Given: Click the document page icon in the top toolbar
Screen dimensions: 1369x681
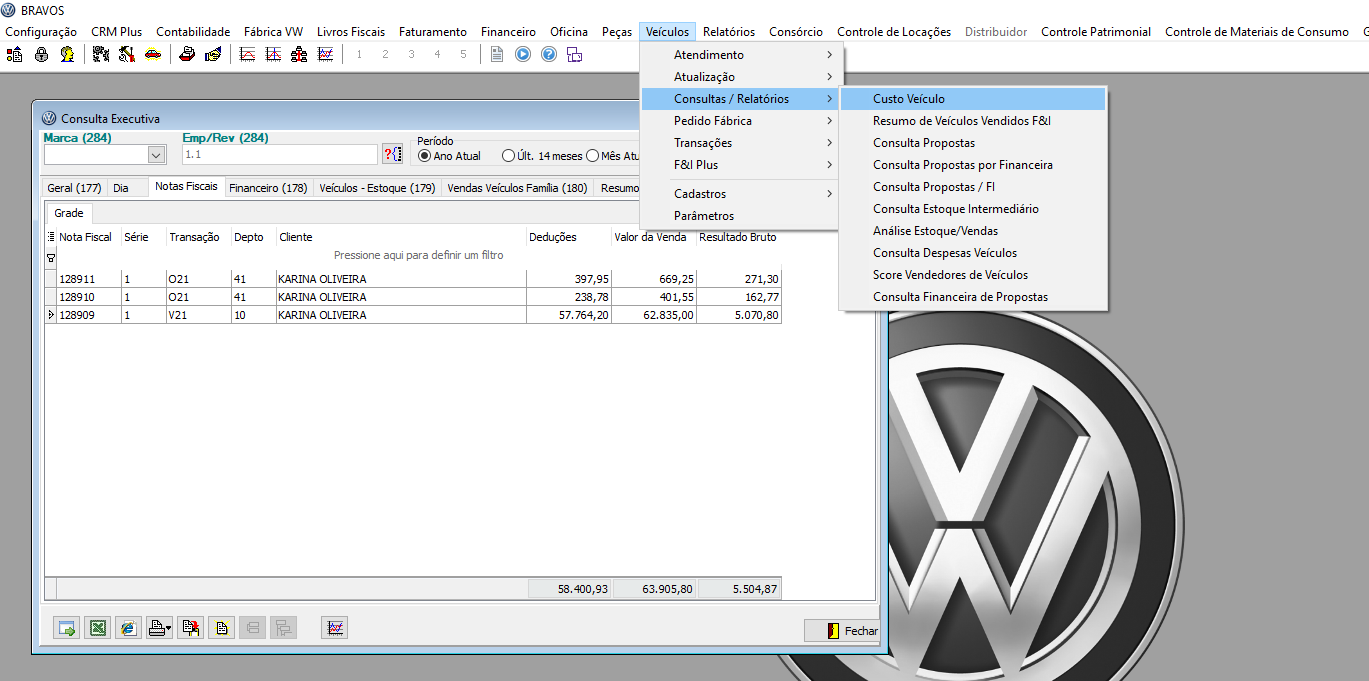Looking at the screenshot, I should point(497,54).
